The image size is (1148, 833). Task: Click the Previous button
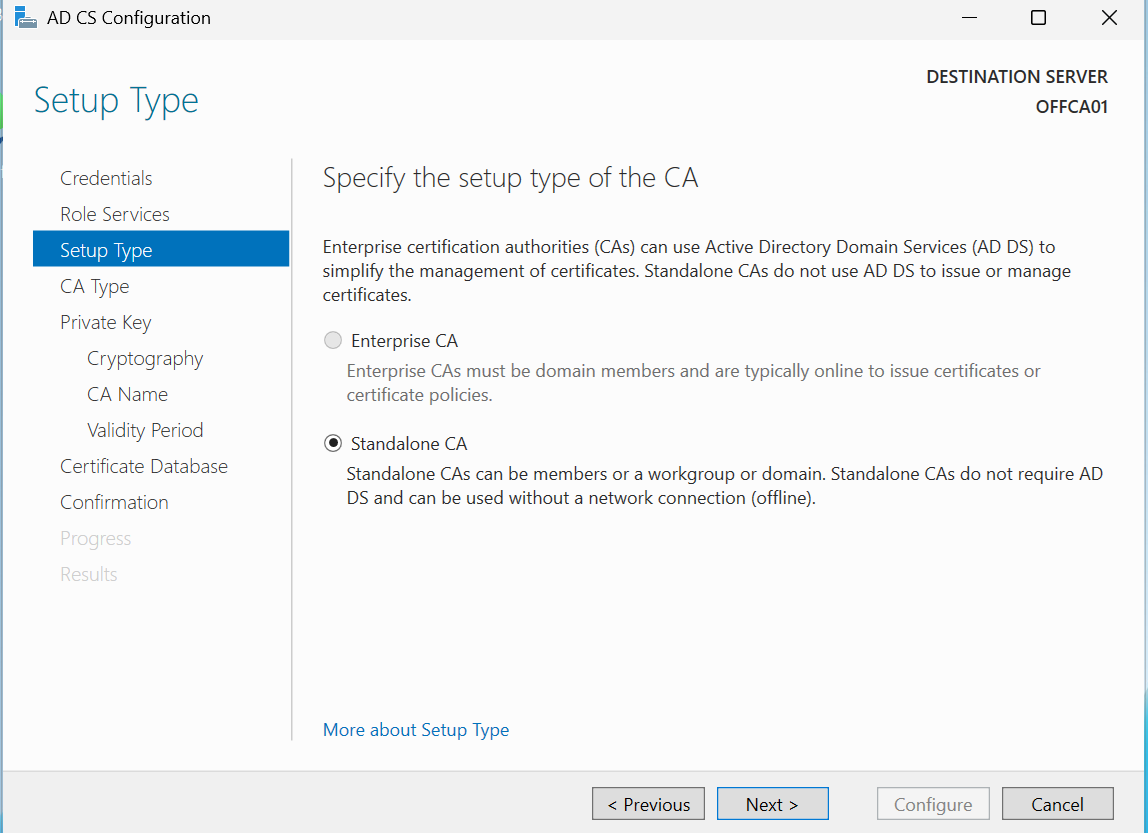pyautogui.click(x=648, y=804)
